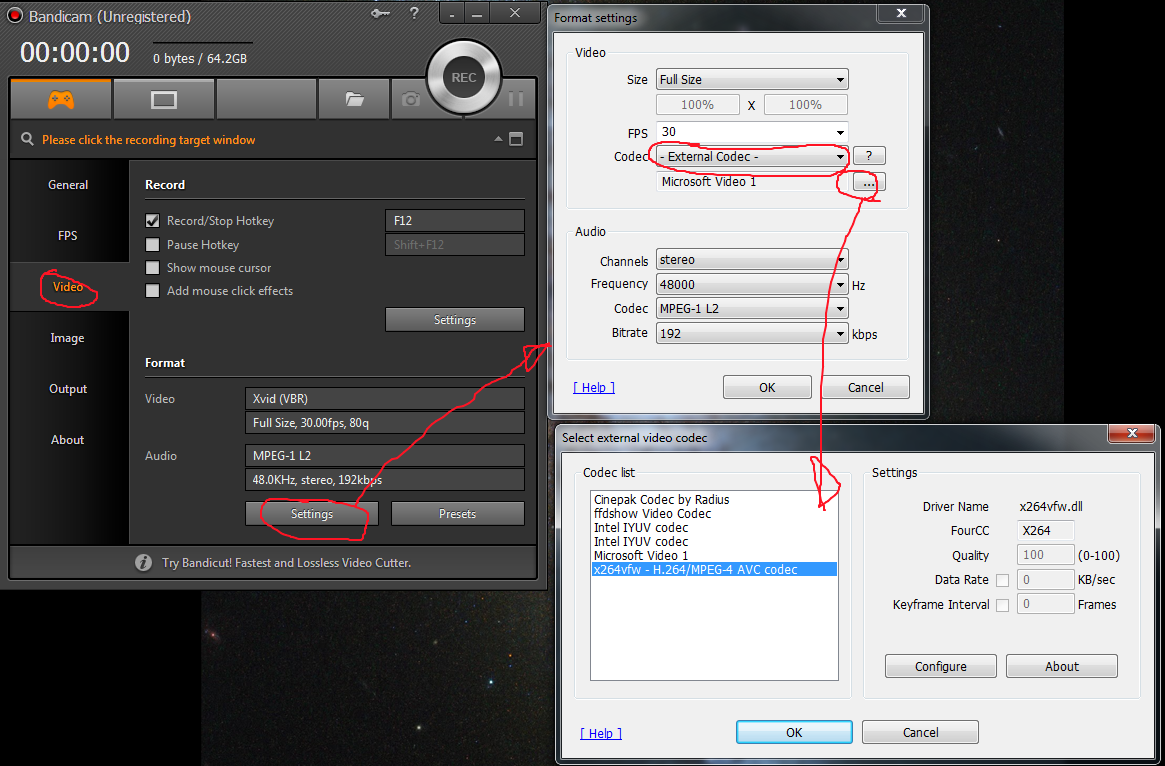
Task: Open the FPS tab in sidebar
Action: click(x=68, y=236)
